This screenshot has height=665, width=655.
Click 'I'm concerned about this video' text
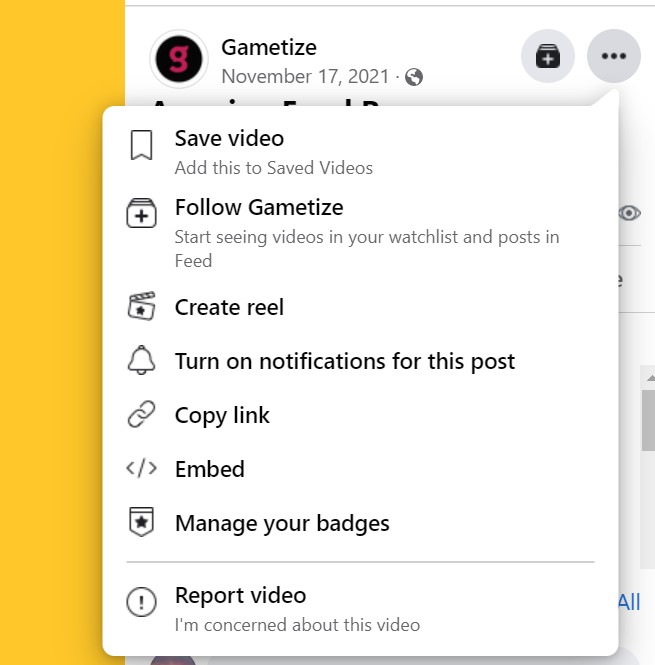coord(297,625)
